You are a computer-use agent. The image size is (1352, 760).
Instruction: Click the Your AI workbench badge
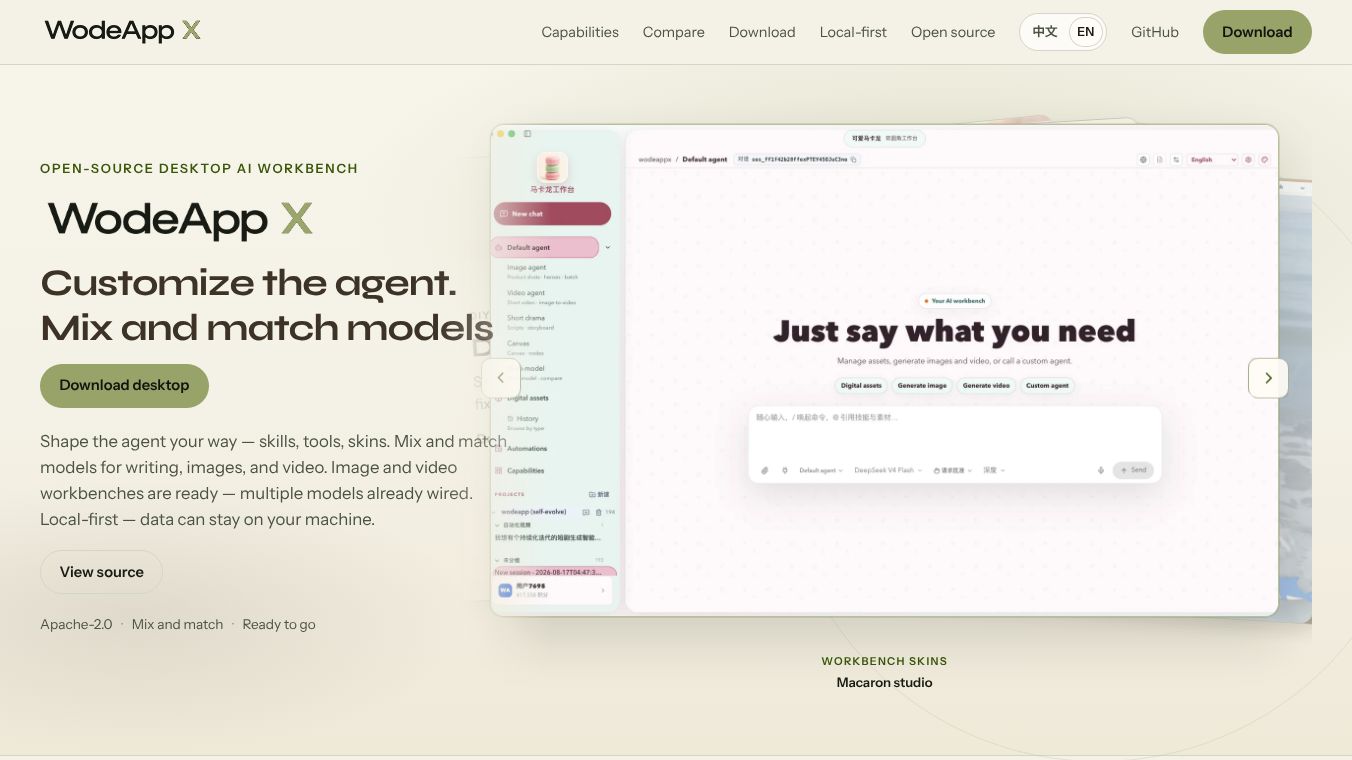[x=954, y=301]
